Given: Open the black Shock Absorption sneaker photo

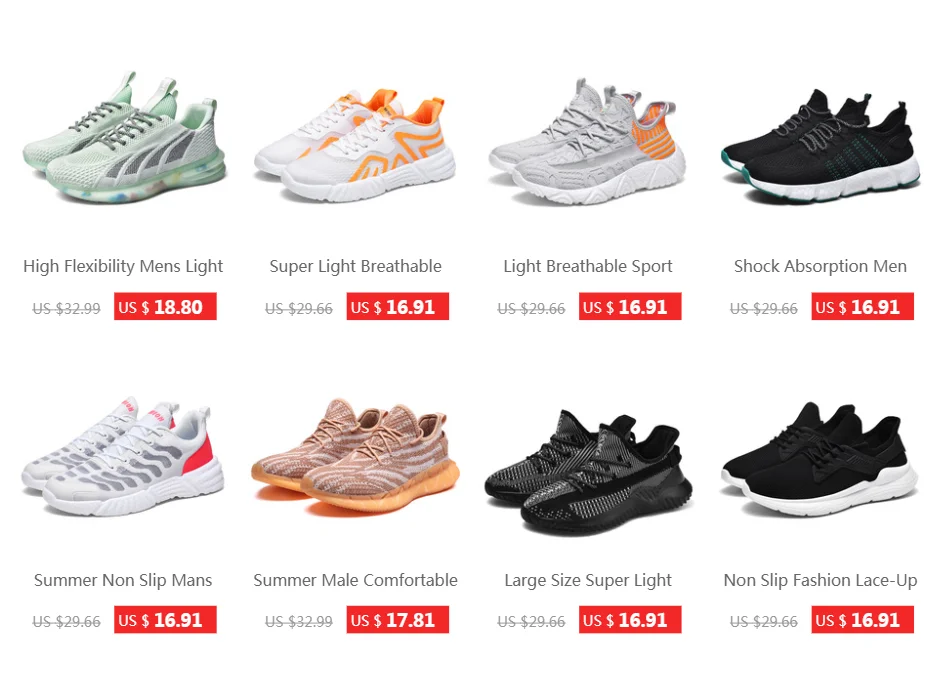Looking at the screenshot, I should click(x=820, y=147).
